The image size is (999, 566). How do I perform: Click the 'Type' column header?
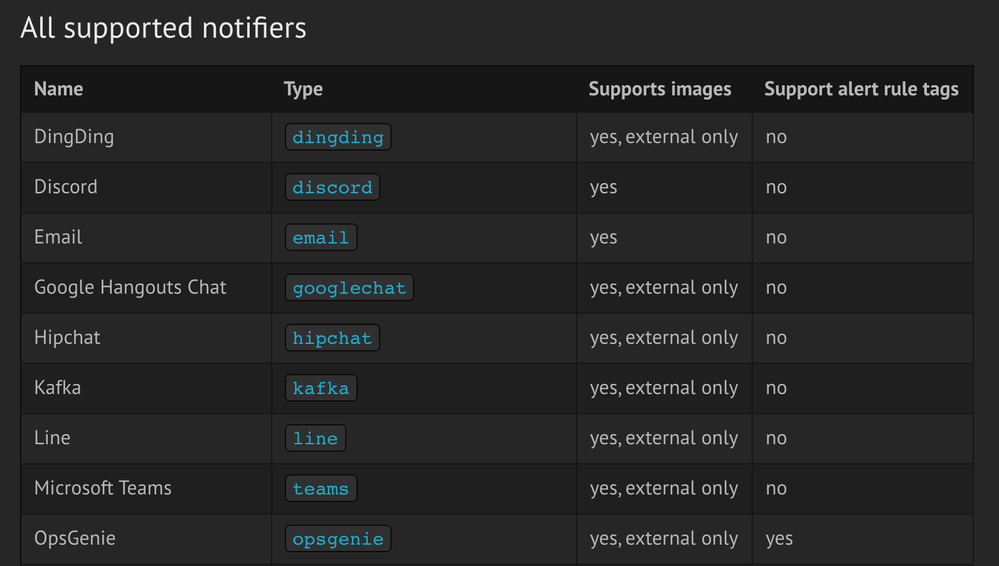point(303,89)
